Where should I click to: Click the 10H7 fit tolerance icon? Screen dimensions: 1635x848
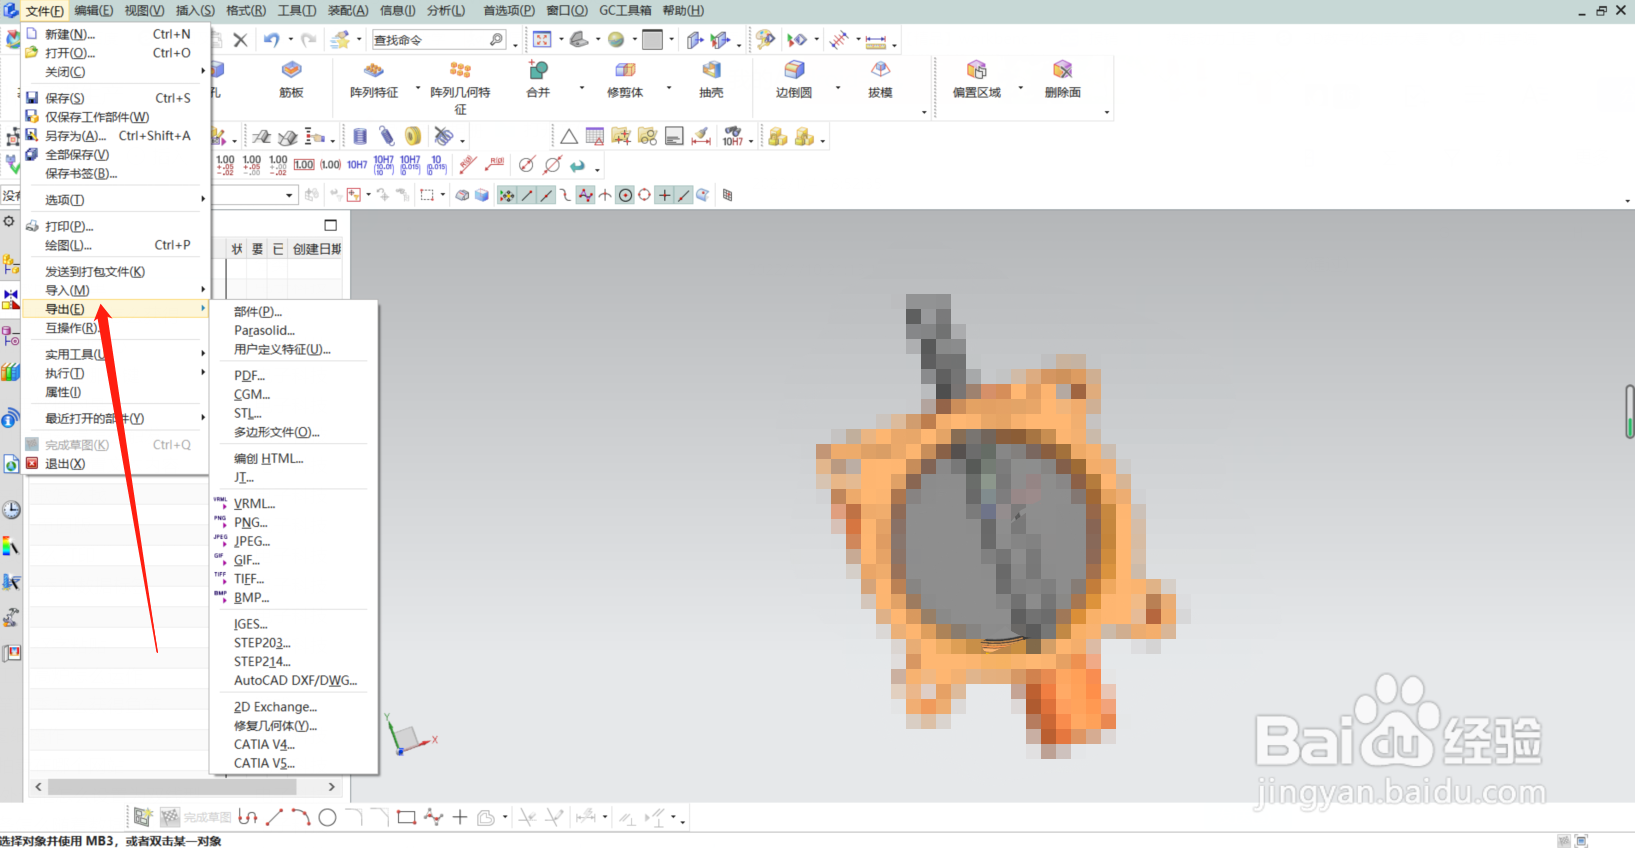[357, 165]
